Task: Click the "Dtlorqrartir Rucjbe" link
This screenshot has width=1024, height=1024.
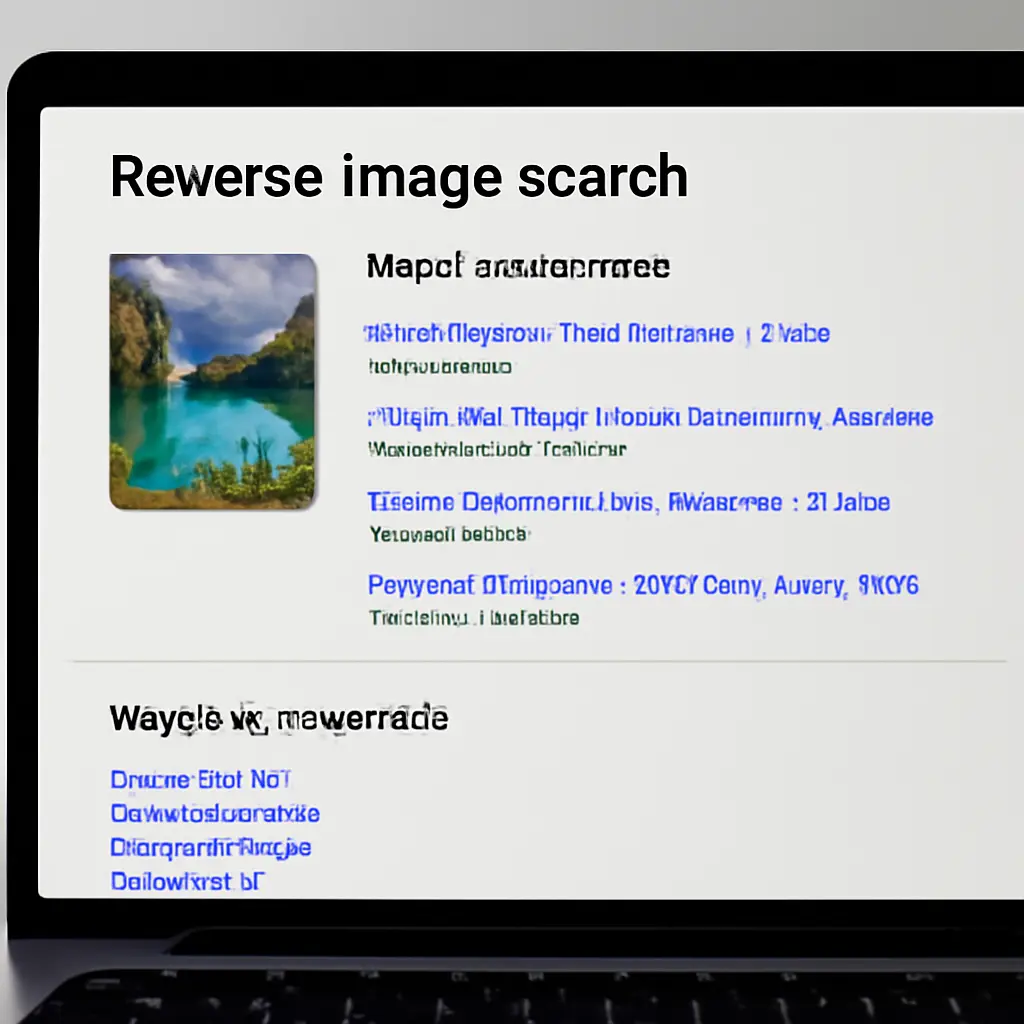Action: pos(210,847)
